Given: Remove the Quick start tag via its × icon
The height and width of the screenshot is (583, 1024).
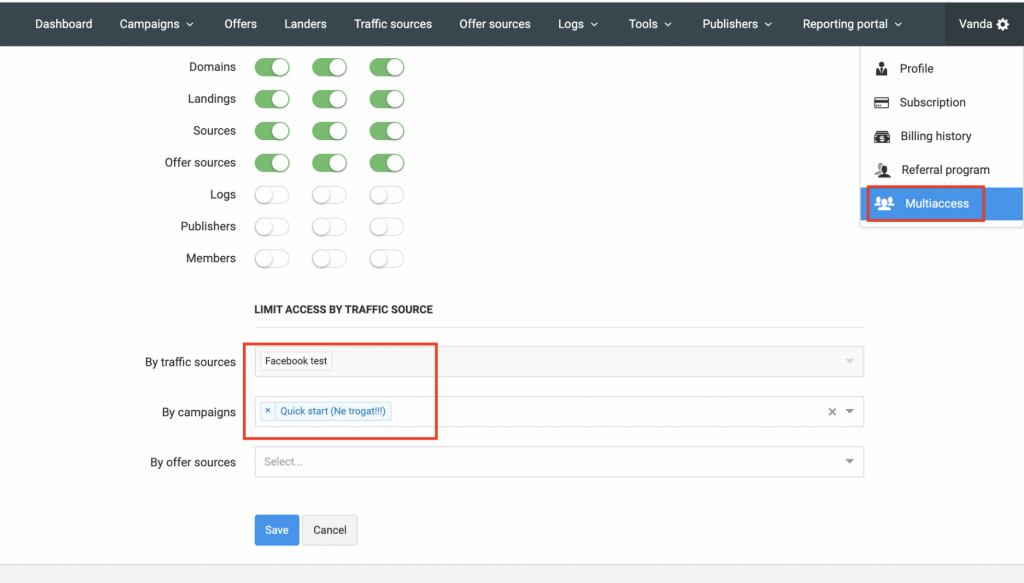Looking at the screenshot, I should point(267,411).
